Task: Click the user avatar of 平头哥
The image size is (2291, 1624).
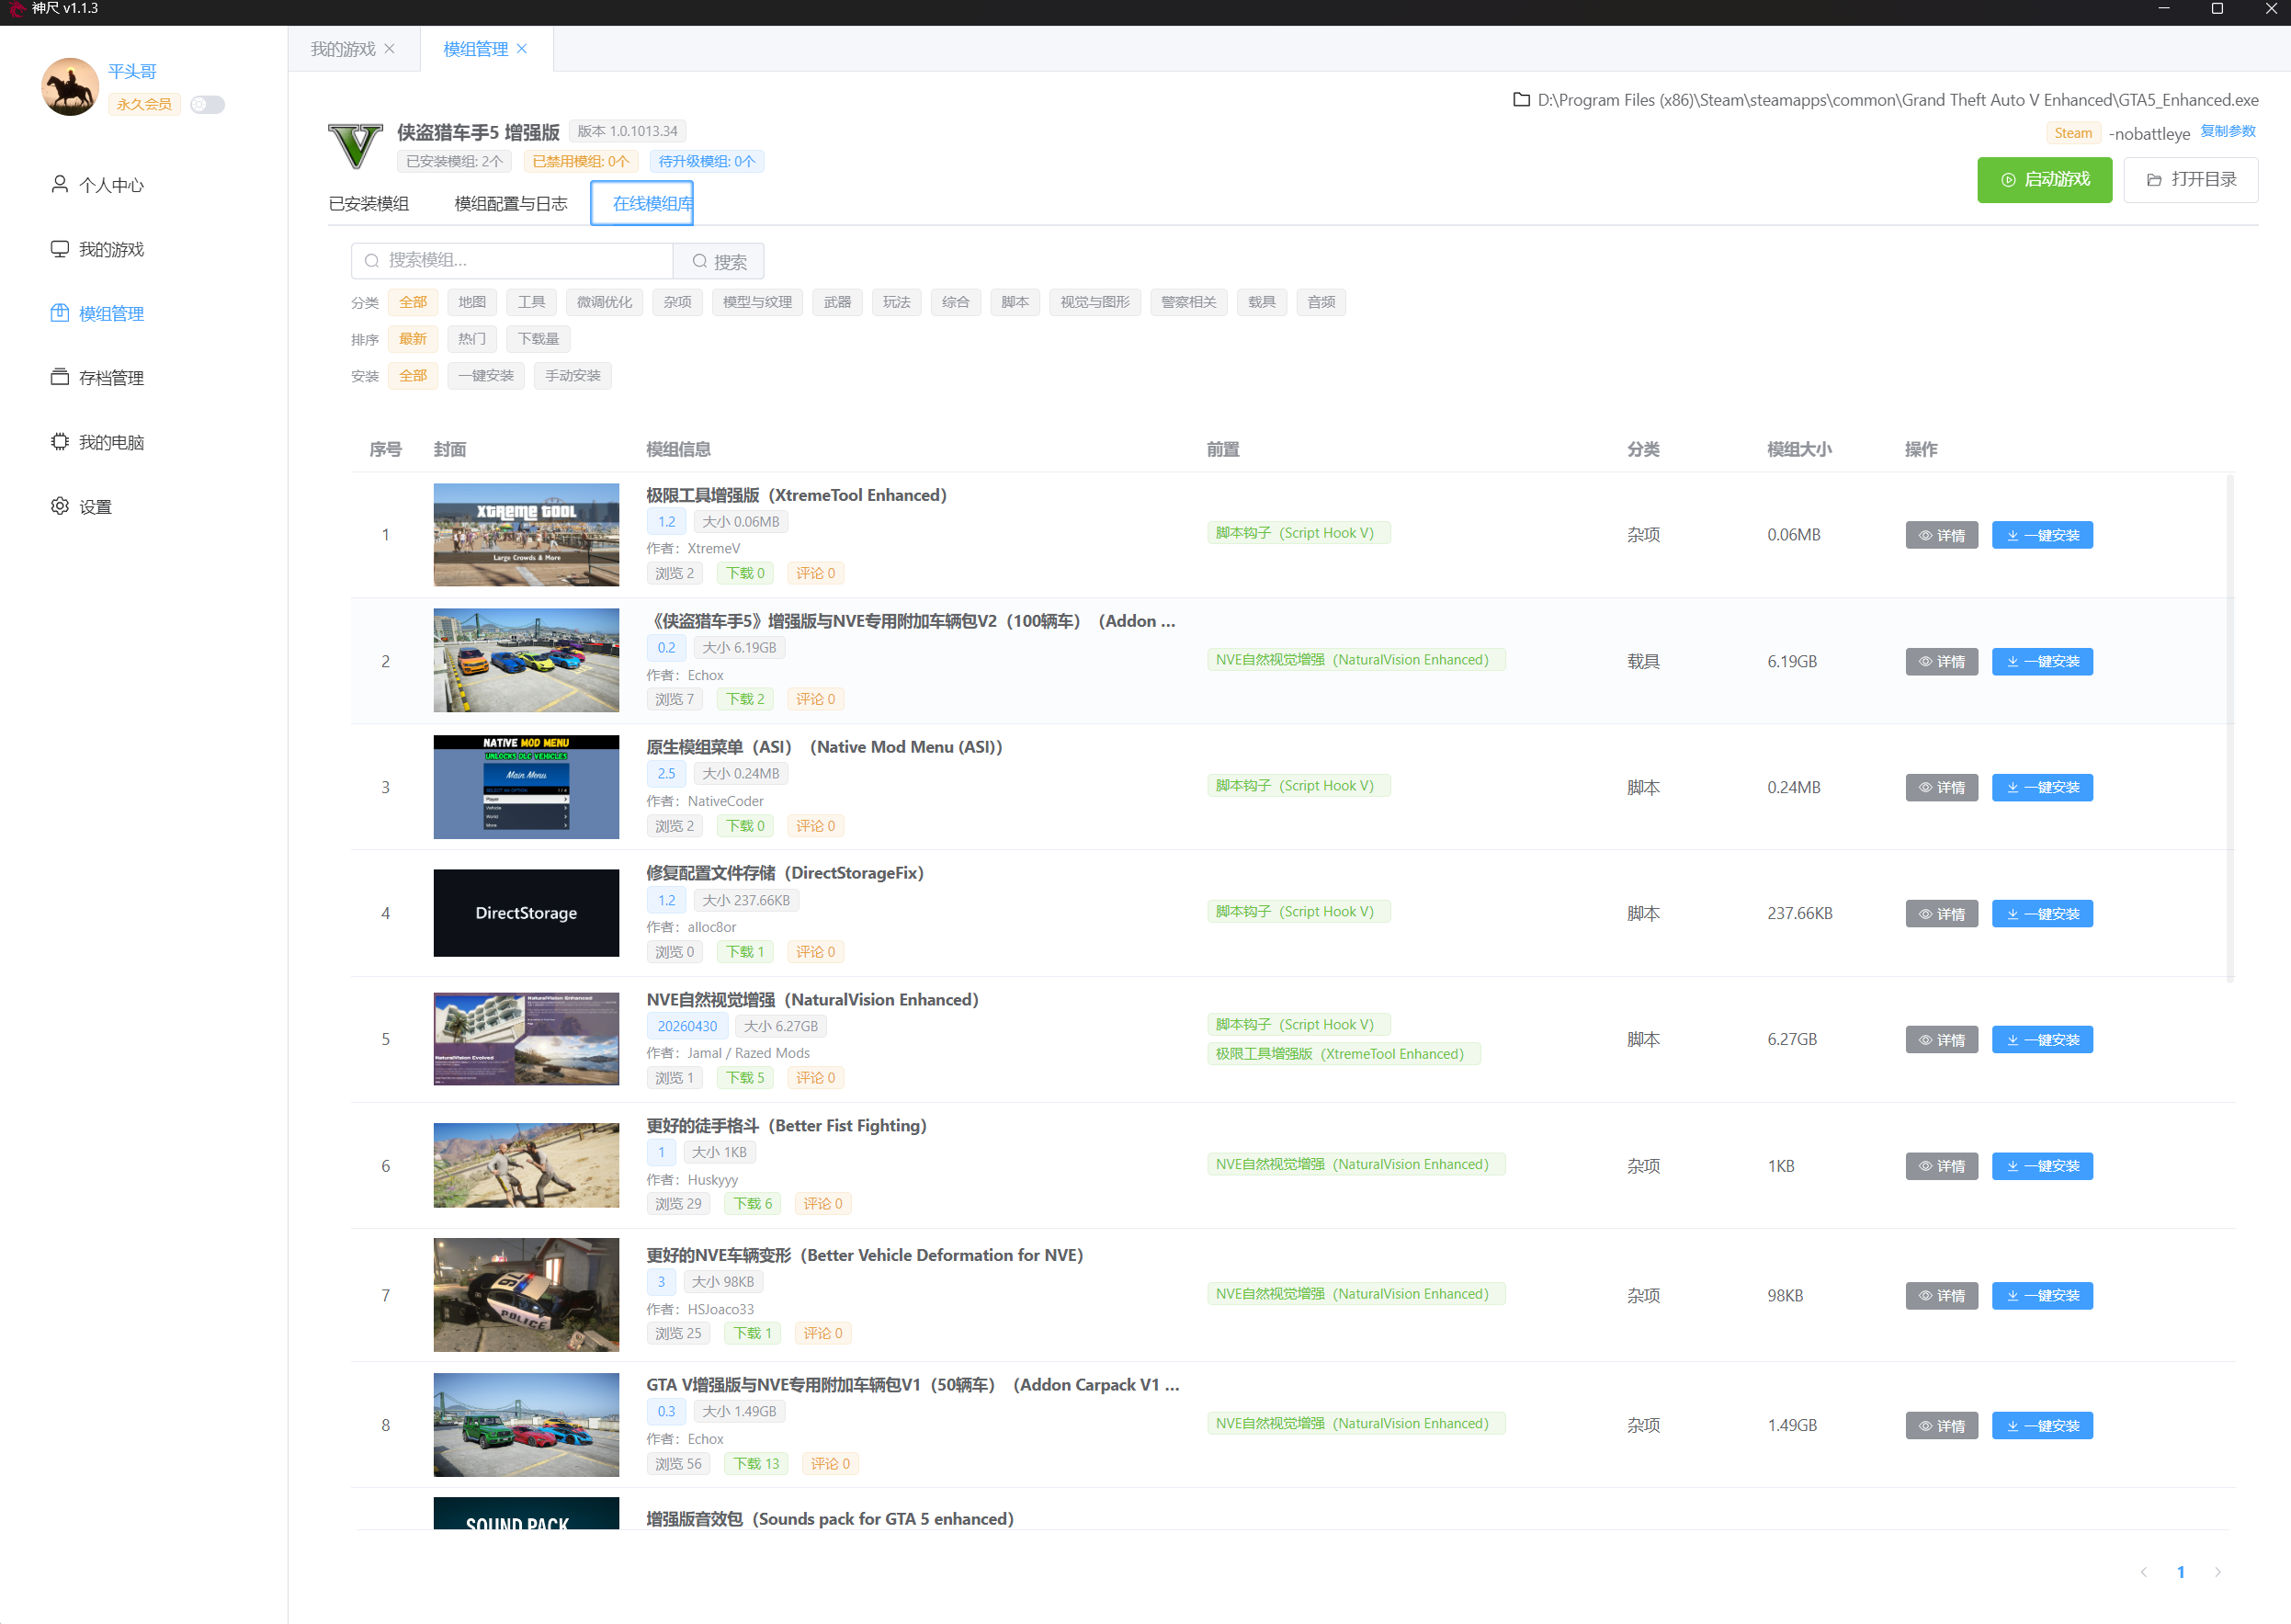Action: [70, 87]
